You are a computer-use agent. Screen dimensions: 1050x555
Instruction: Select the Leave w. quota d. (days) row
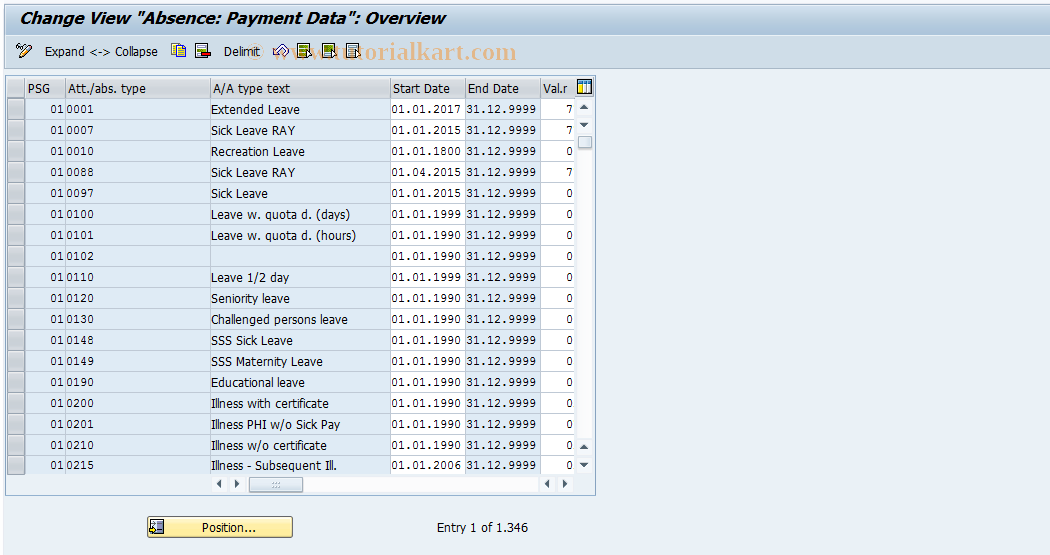tap(16, 214)
